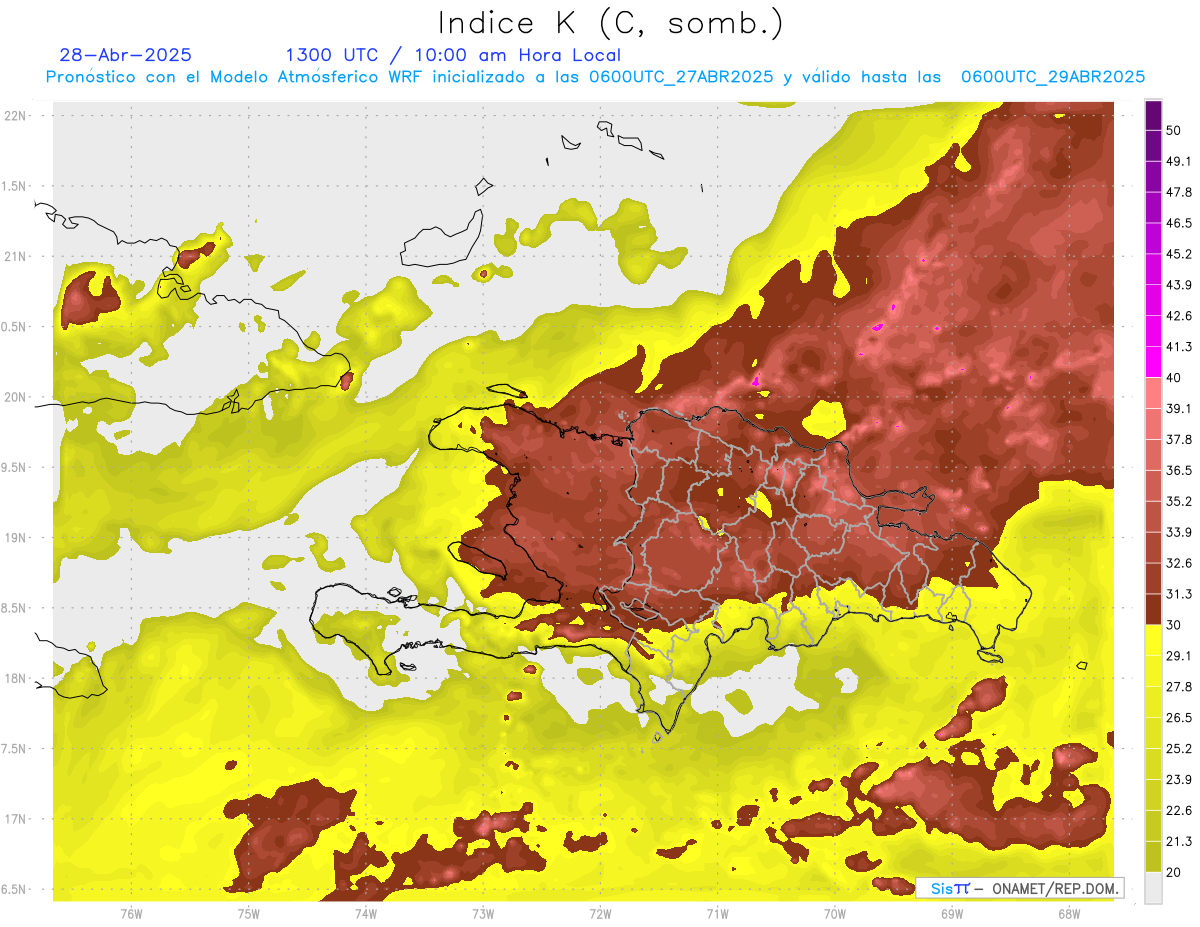Click the "21N" latitude axis label
Viewport: 1200px width, 927px height.
coord(14,257)
